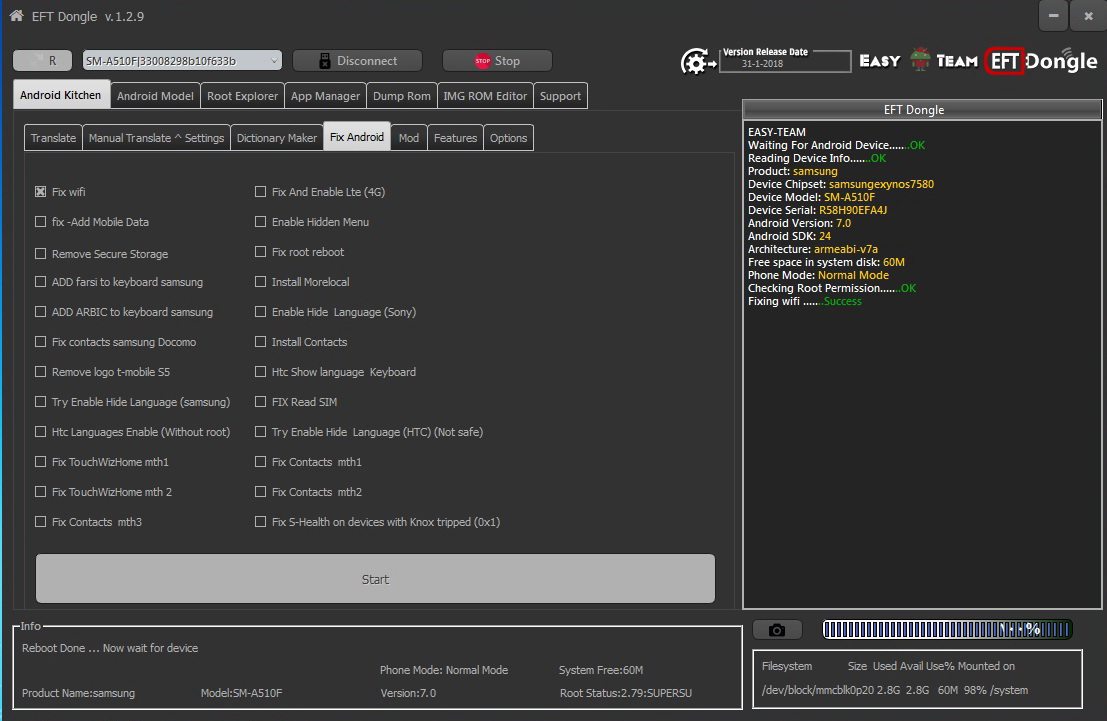Enable fix -Add Mobile Data checkbox
Viewport: 1107px width, 721px height.
coord(40,222)
